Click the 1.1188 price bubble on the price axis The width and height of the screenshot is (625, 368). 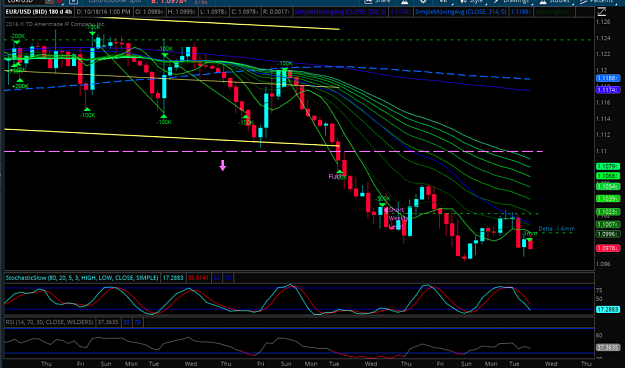[x=608, y=78]
